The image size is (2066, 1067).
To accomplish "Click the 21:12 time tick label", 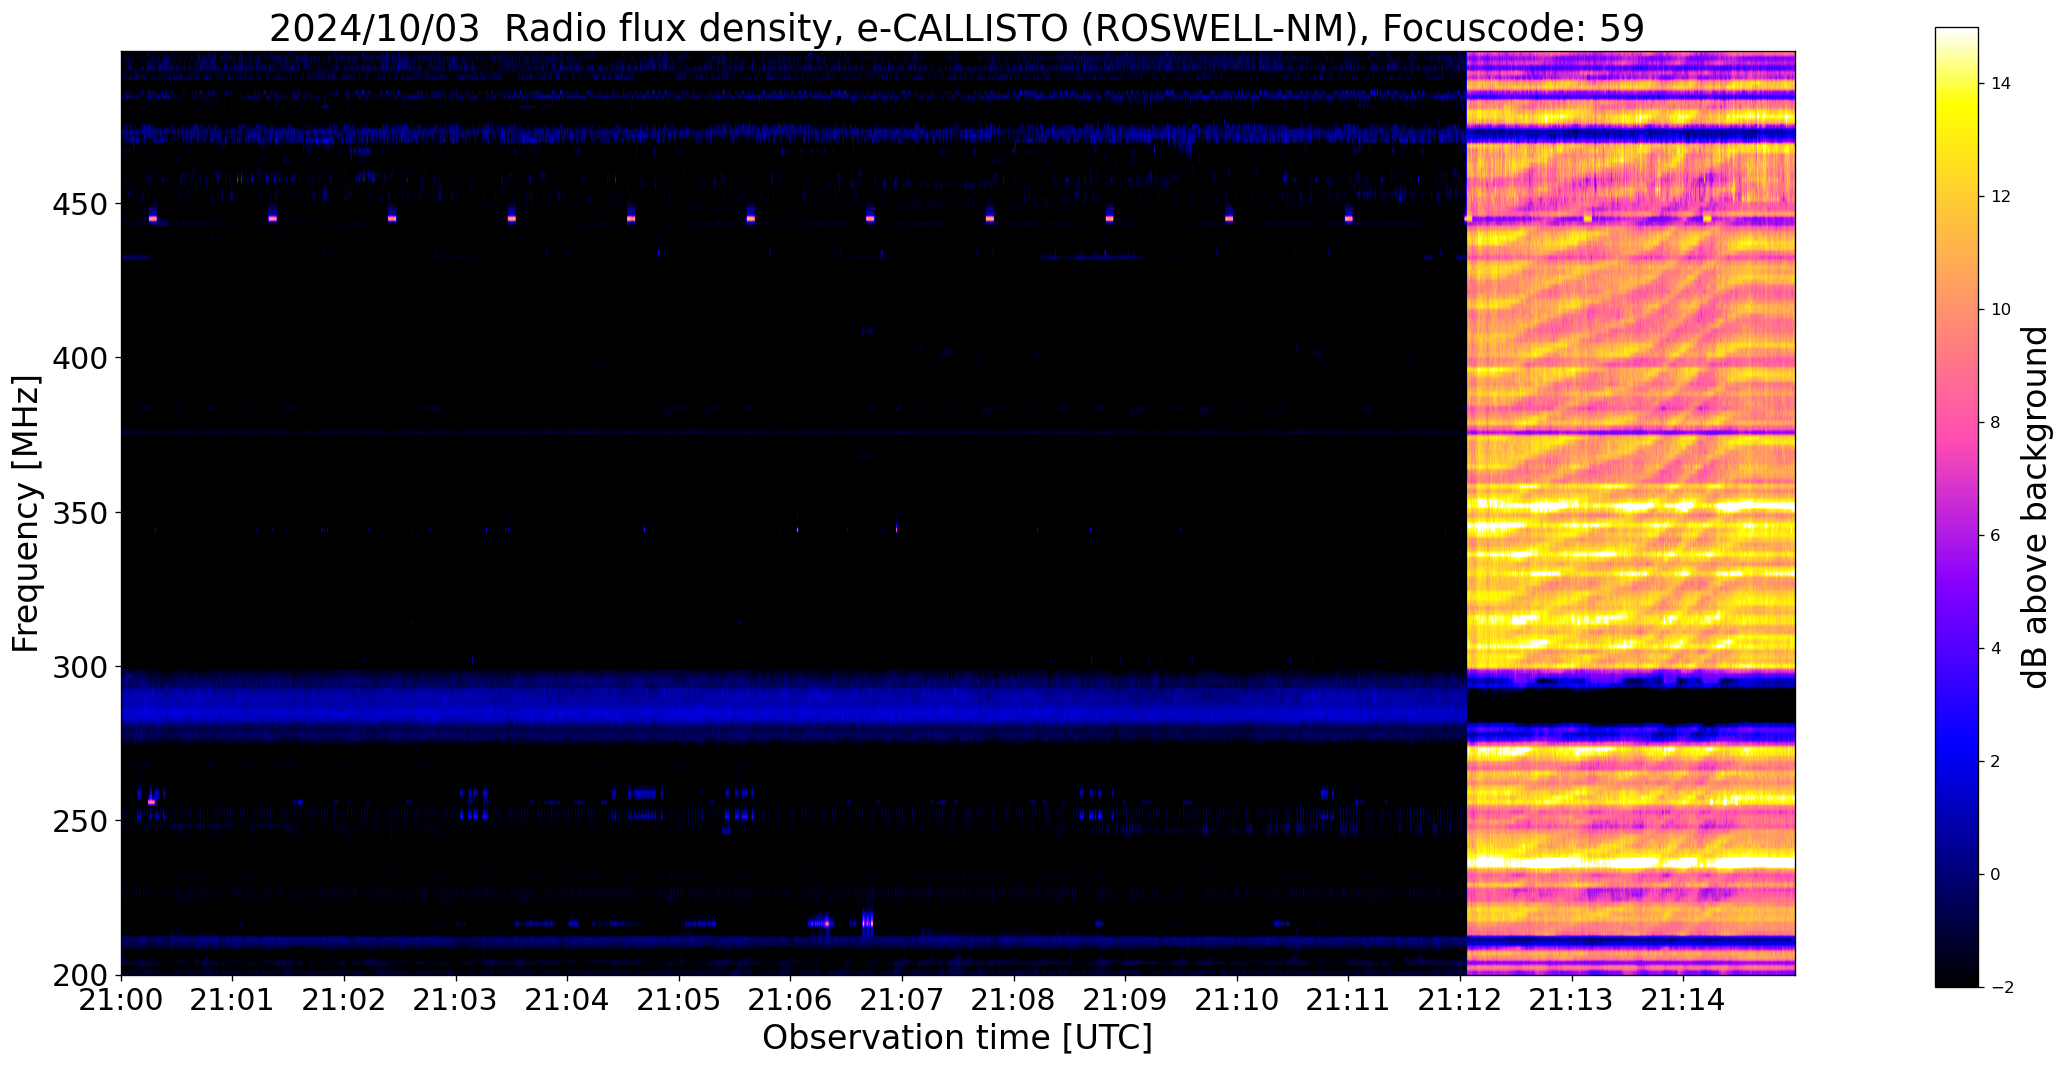I will click(1460, 998).
